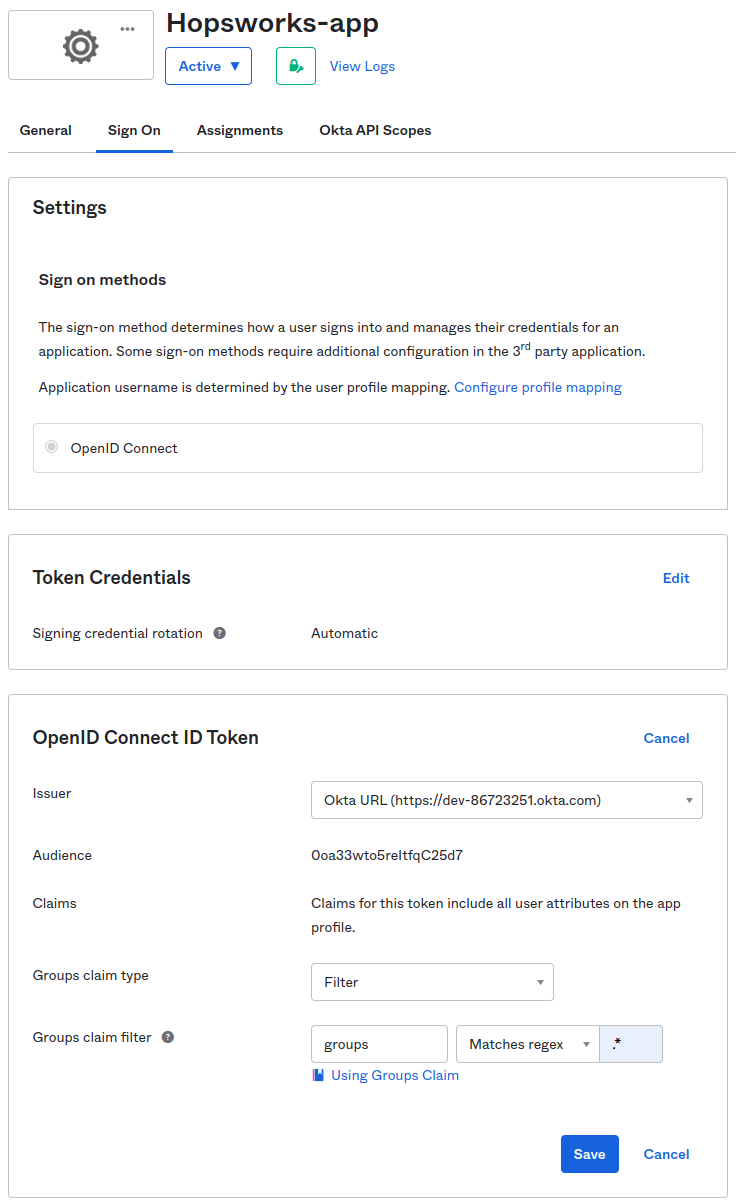The image size is (736, 1203).
Task: Open the Active status dropdown
Action: pos(208,66)
